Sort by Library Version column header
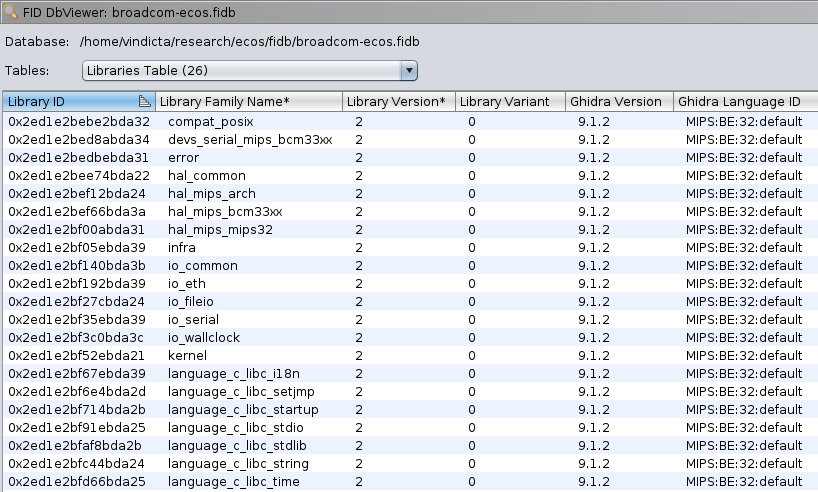818x492 pixels. coord(399,101)
